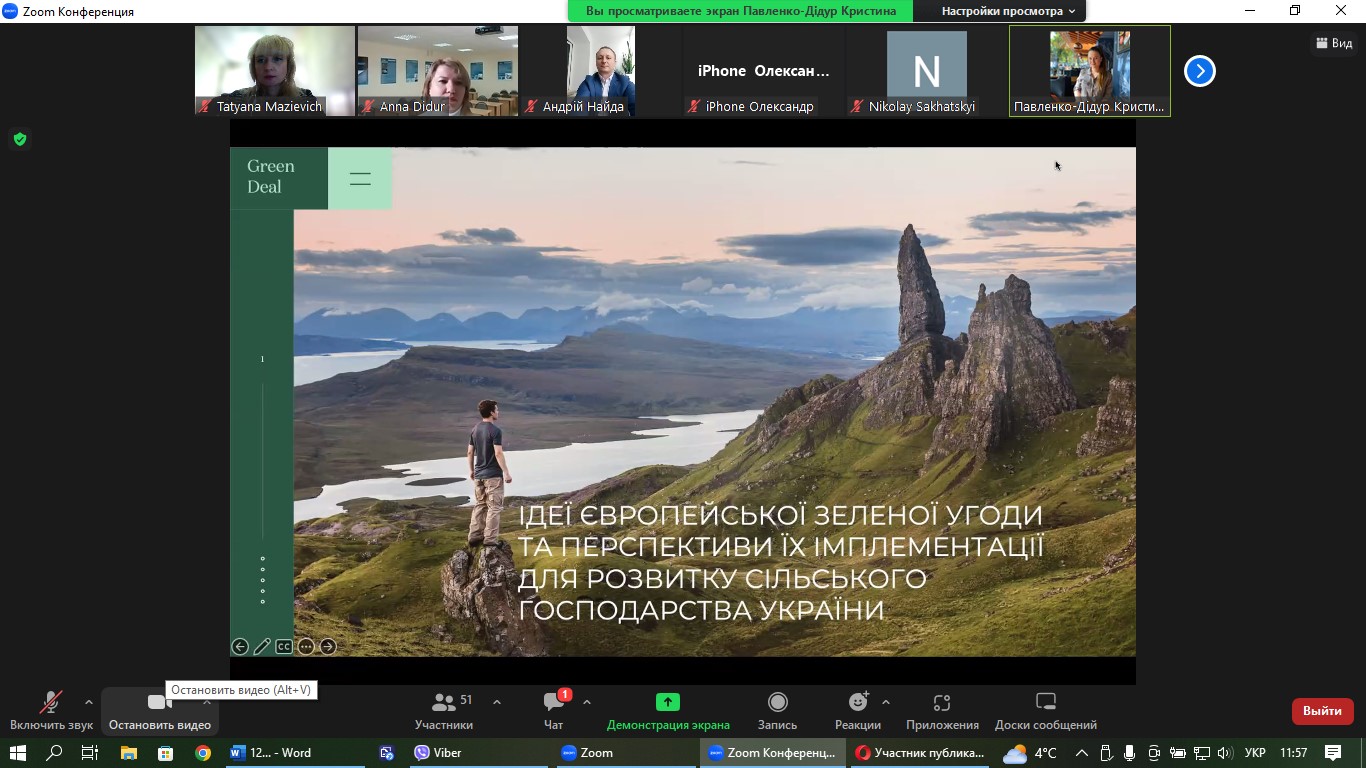This screenshot has height=768, width=1366.
Task: Open Настройки просмотра view options dropdown
Action: point(1008,11)
